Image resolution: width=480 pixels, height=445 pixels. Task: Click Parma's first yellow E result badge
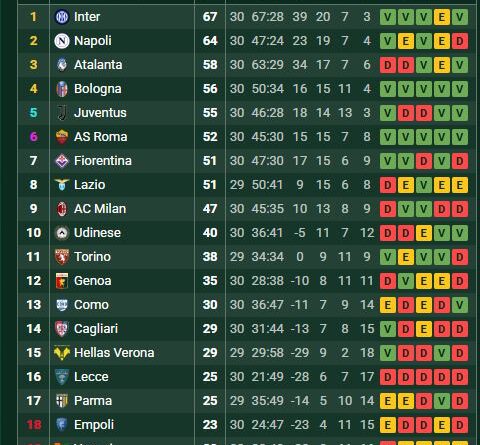388,401
